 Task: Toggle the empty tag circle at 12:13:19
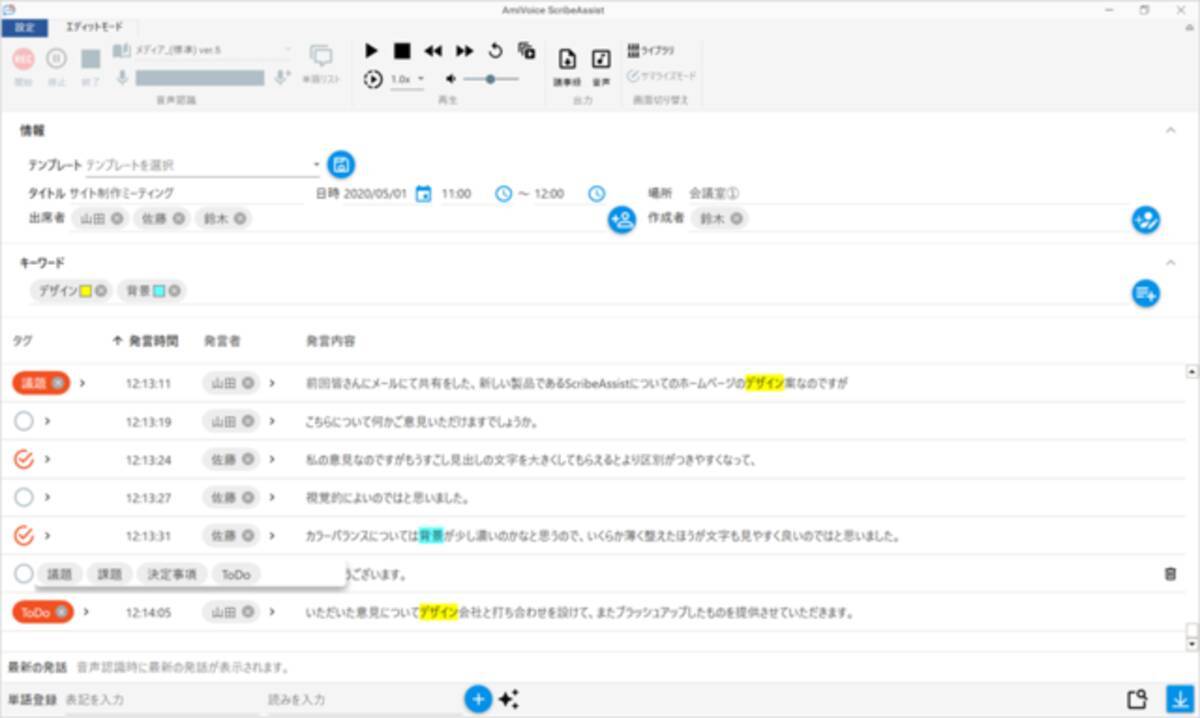[24, 421]
